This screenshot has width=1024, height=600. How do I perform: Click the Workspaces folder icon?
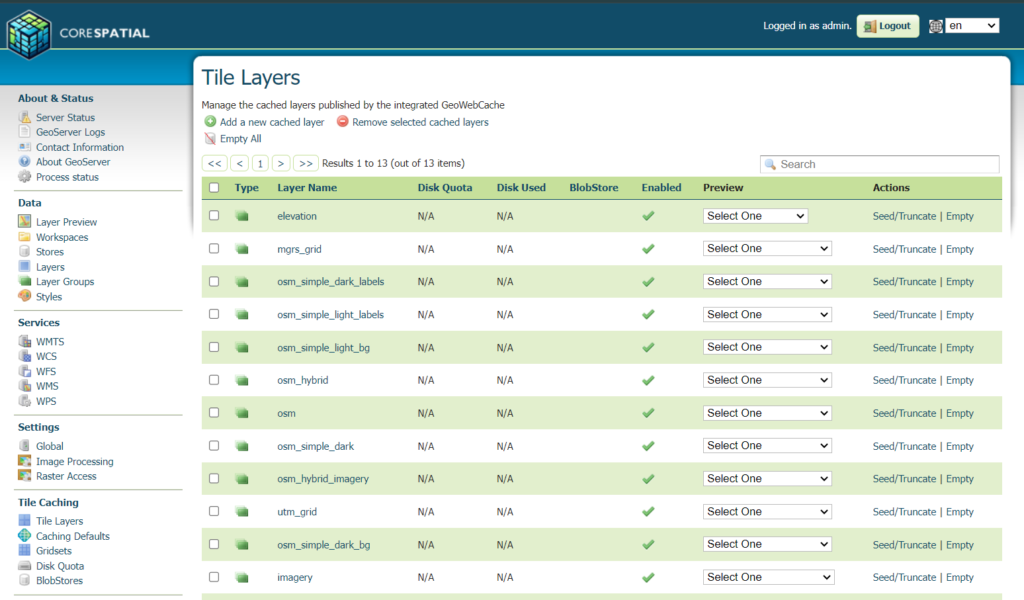(x=25, y=237)
